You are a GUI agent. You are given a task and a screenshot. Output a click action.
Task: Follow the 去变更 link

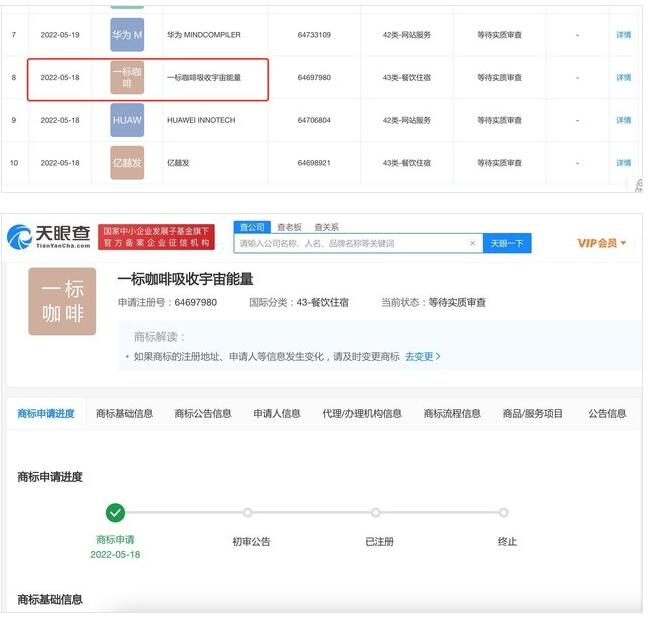422,356
